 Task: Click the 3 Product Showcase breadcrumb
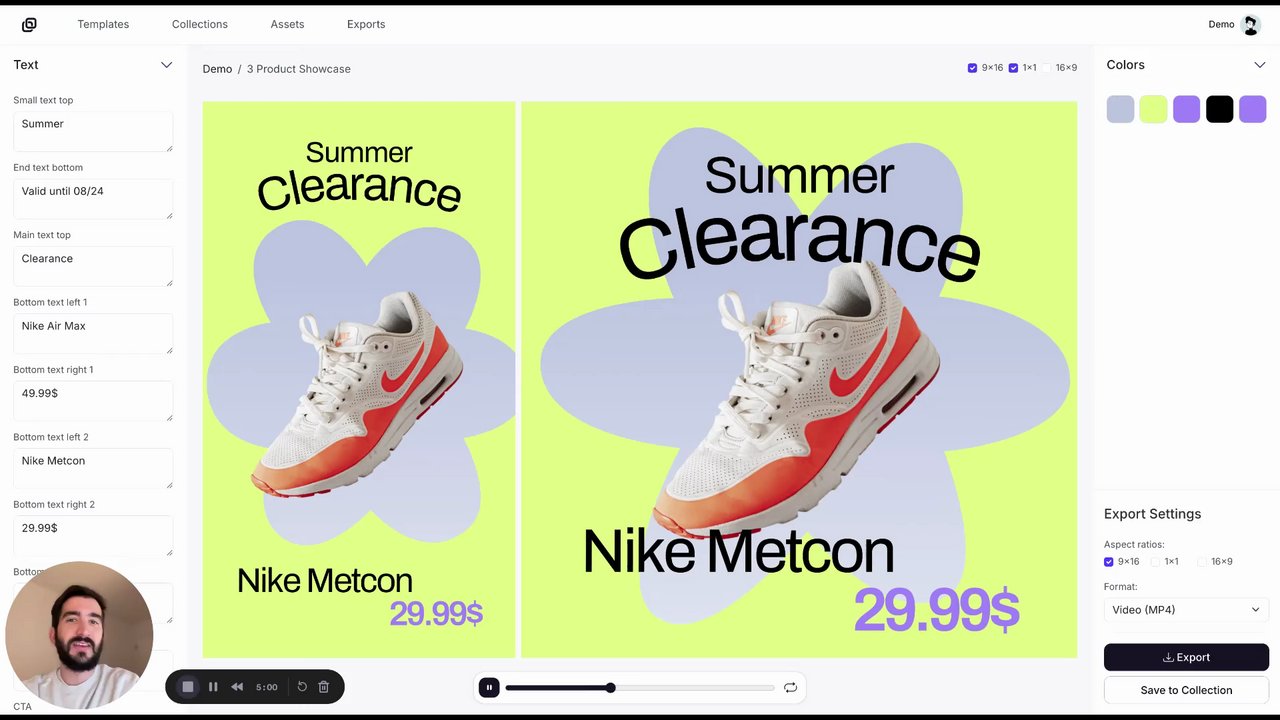point(298,69)
